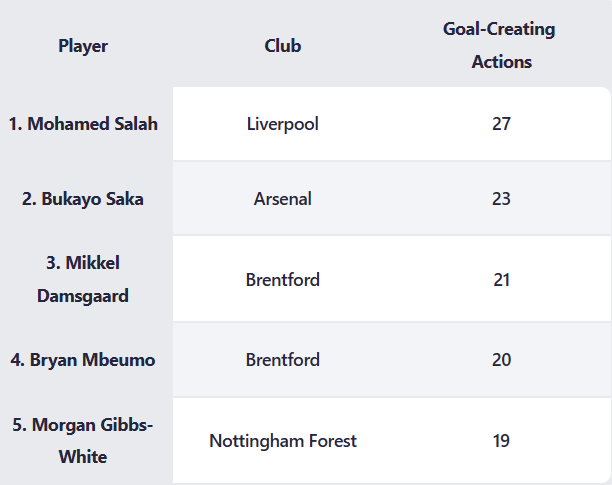Image resolution: width=612 pixels, height=485 pixels.
Task: Click the rank number 1 before Salah
Action: (14, 124)
